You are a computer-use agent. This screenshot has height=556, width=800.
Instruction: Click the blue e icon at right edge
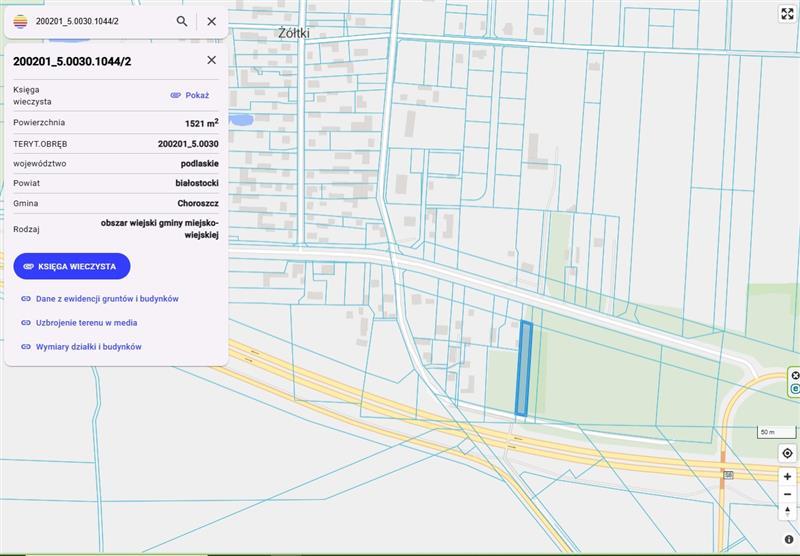(795, 389)
